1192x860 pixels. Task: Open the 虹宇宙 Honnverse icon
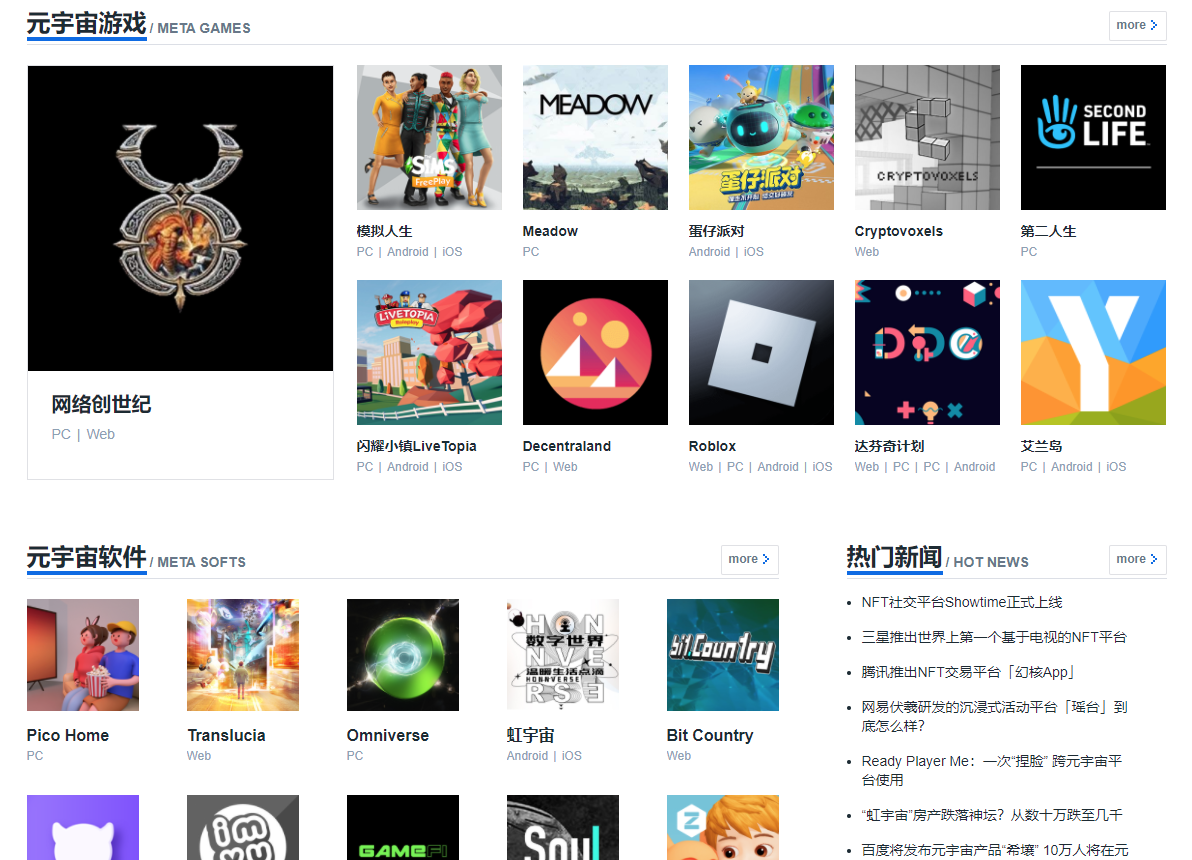point(563,655)
